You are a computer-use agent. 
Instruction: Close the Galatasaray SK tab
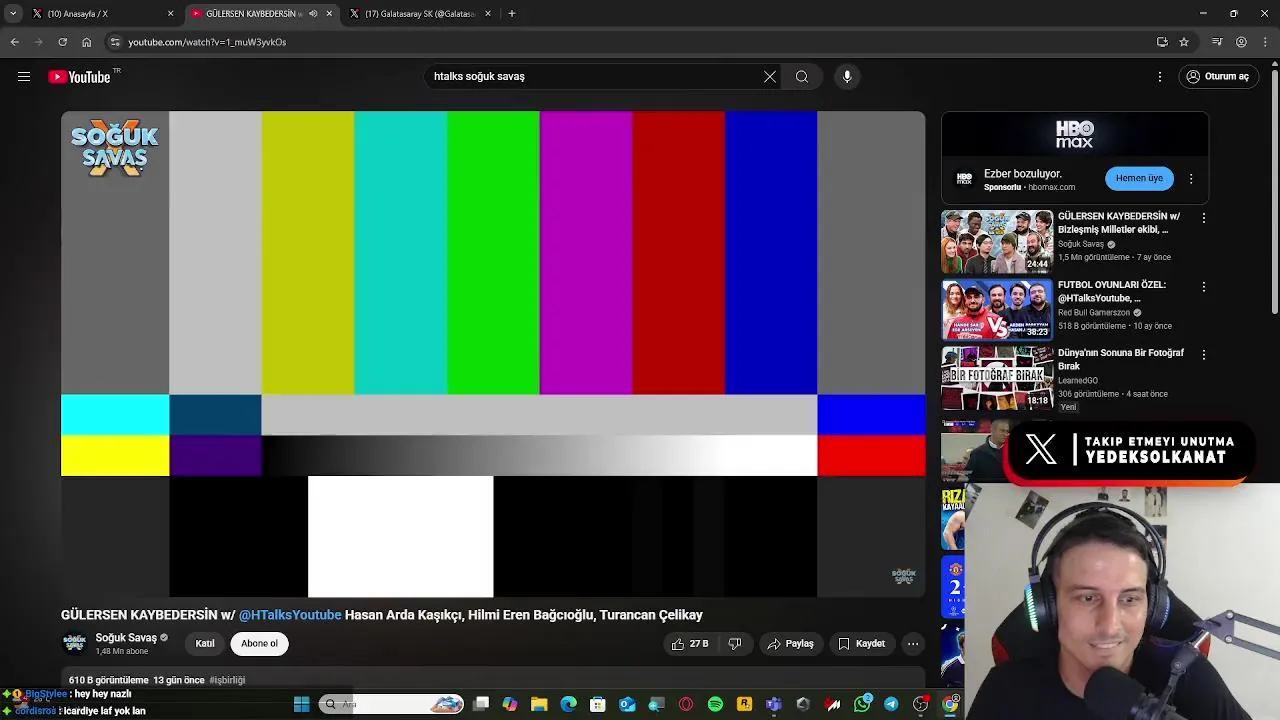point(488,14)
